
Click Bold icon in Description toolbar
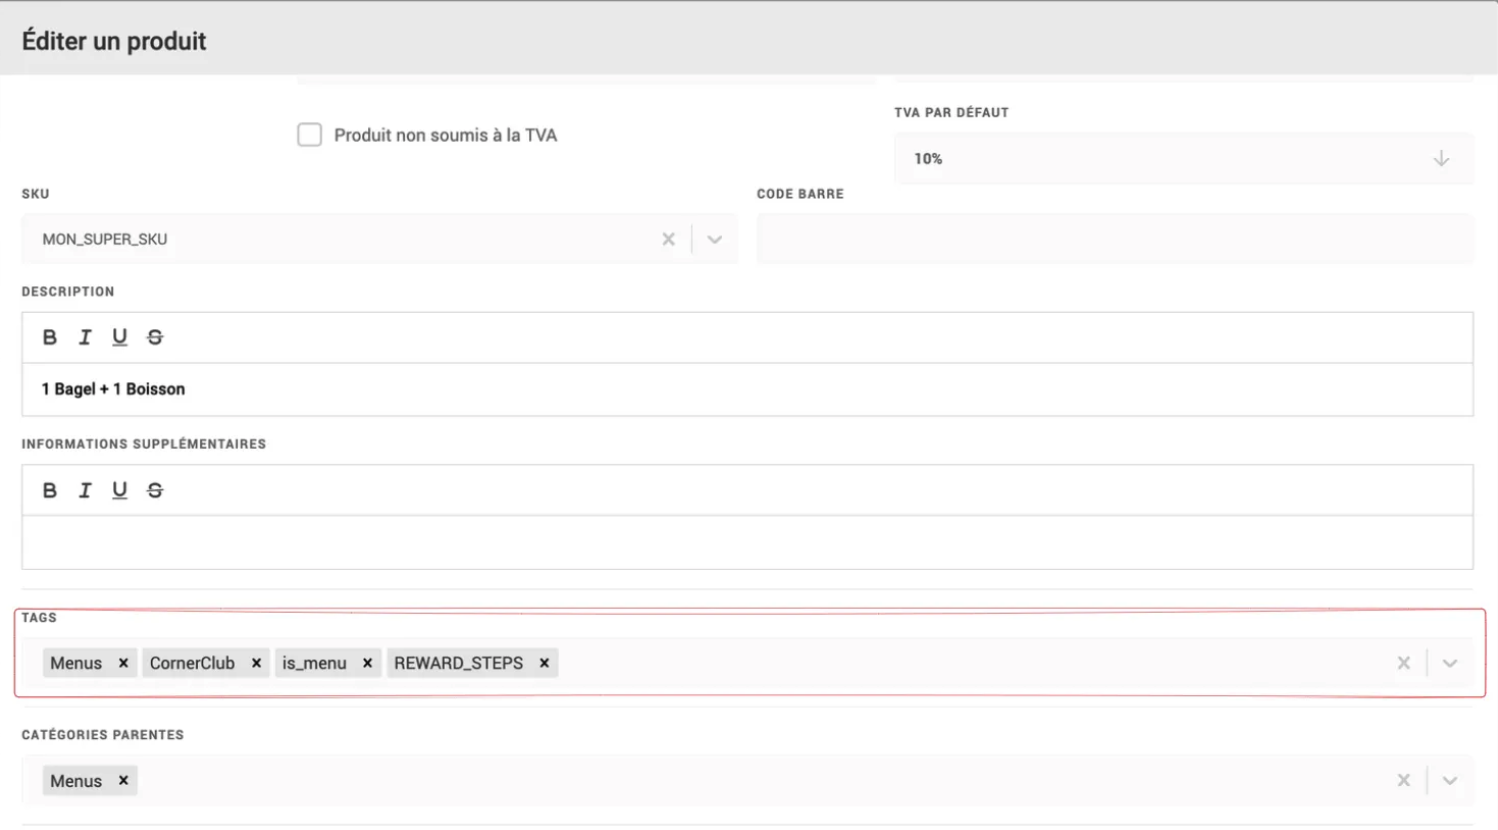pos(49,337)
